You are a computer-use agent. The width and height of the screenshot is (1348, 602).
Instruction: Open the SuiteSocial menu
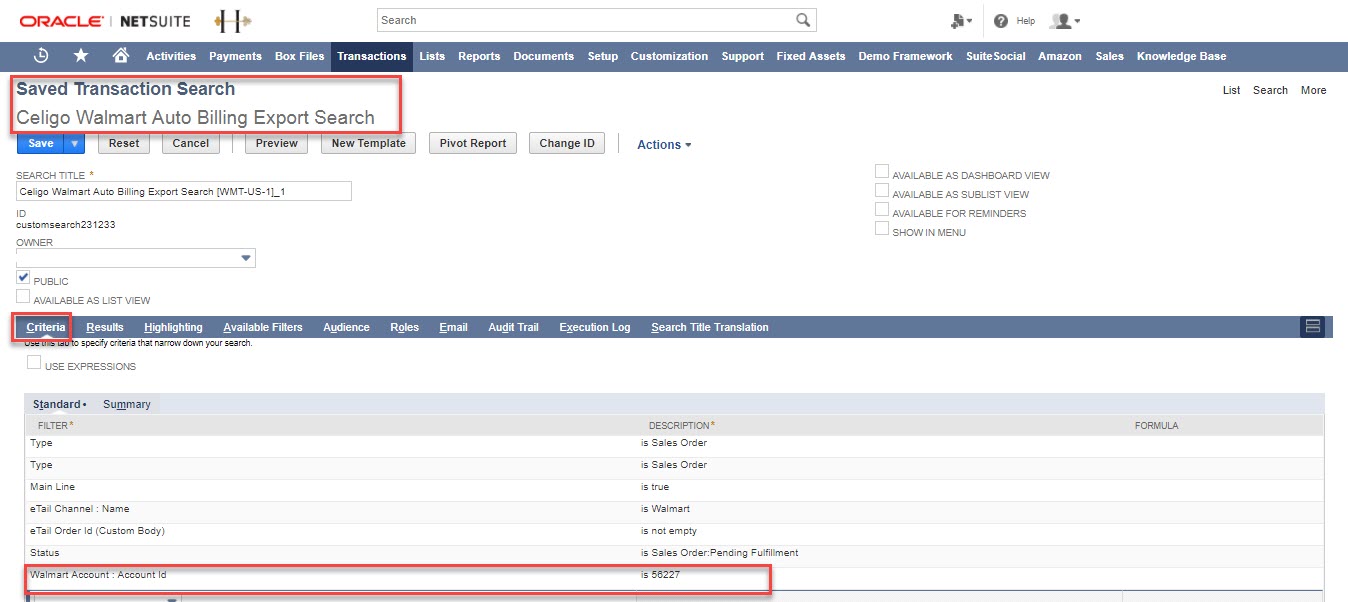click(995, 56)
